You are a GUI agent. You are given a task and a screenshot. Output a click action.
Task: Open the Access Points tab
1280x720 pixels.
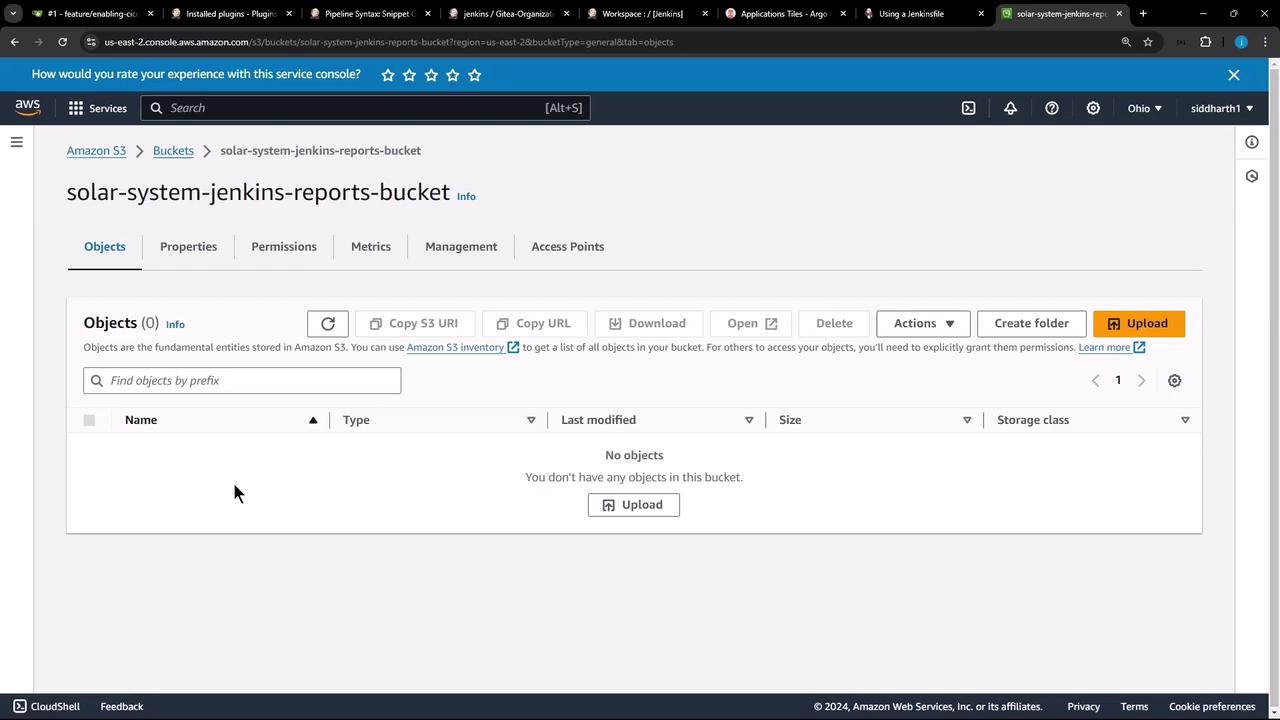tap(568, 247)
